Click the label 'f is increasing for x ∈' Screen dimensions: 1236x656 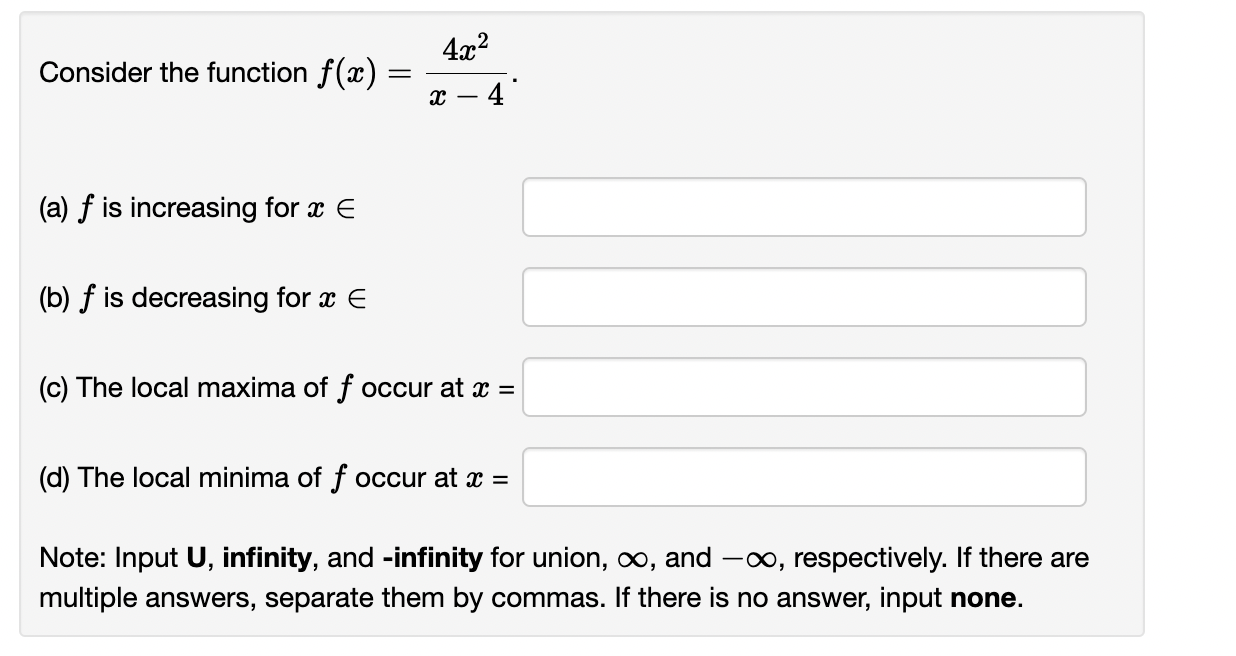pyautogui.click(x=200, y=208)
